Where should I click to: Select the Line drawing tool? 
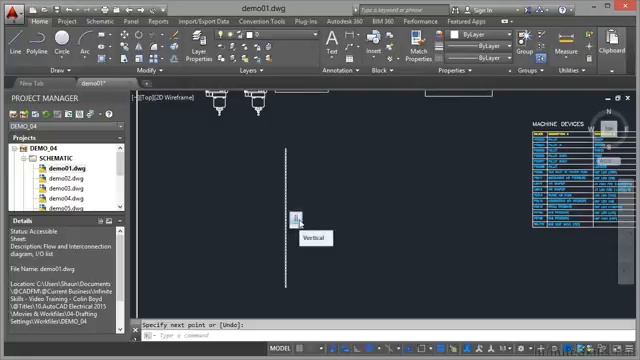15,42
